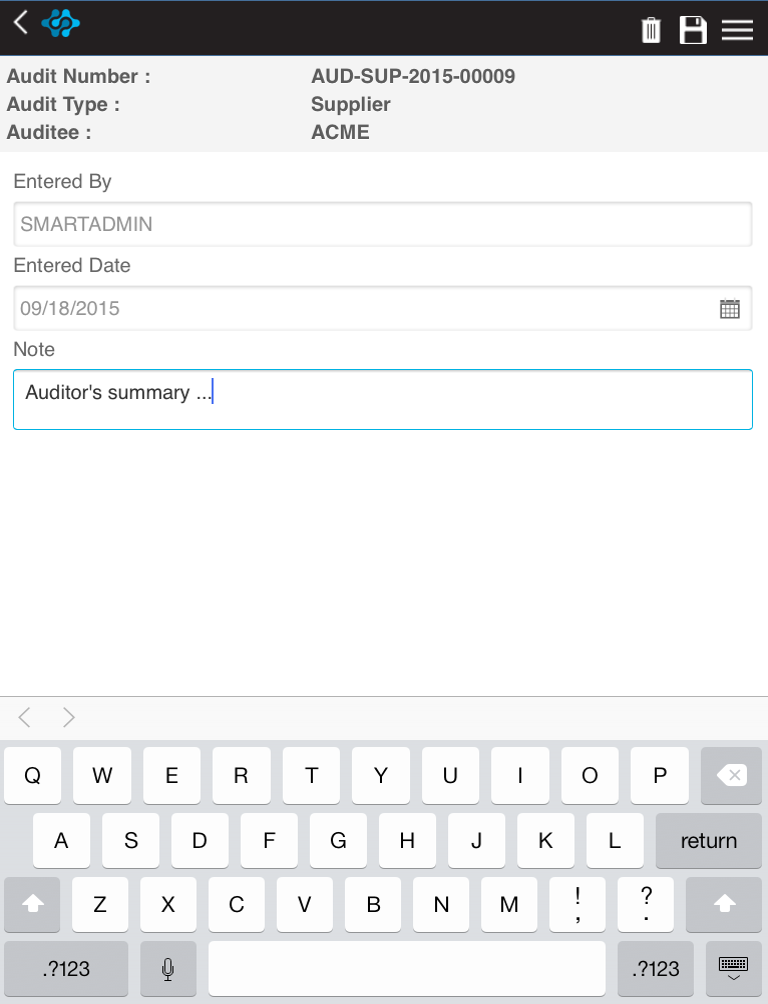Image resolution: width=768 pixels, height=1004 pixels.
Task: Tap the space bar
Action: [x=407, y=969]
